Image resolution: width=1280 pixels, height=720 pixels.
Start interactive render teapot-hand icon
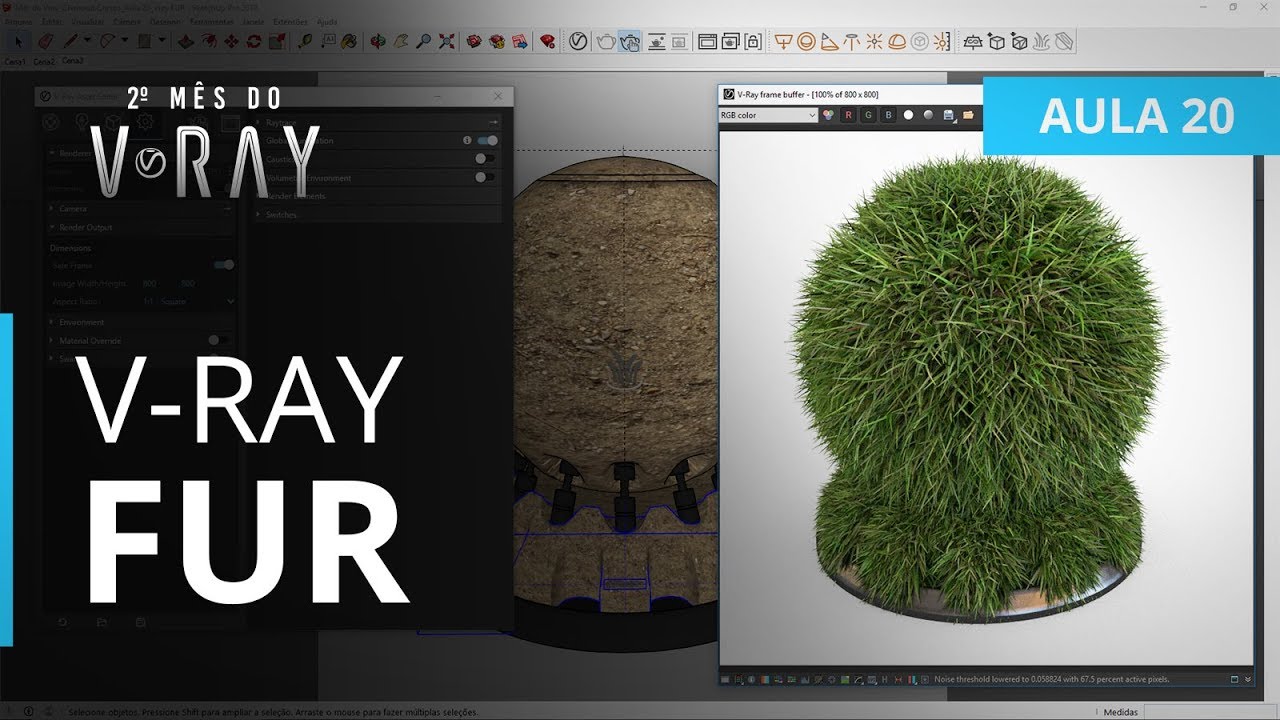(630, 42)
